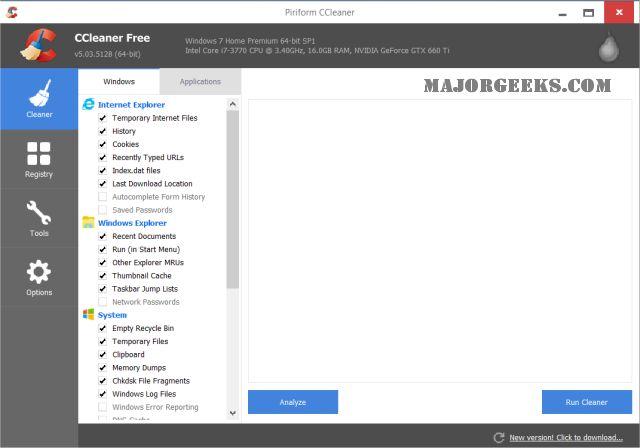640x448 pixels.
Task: Toggle the Cookies checkbox
Action: pyautogui.click(x=102, y=144)
